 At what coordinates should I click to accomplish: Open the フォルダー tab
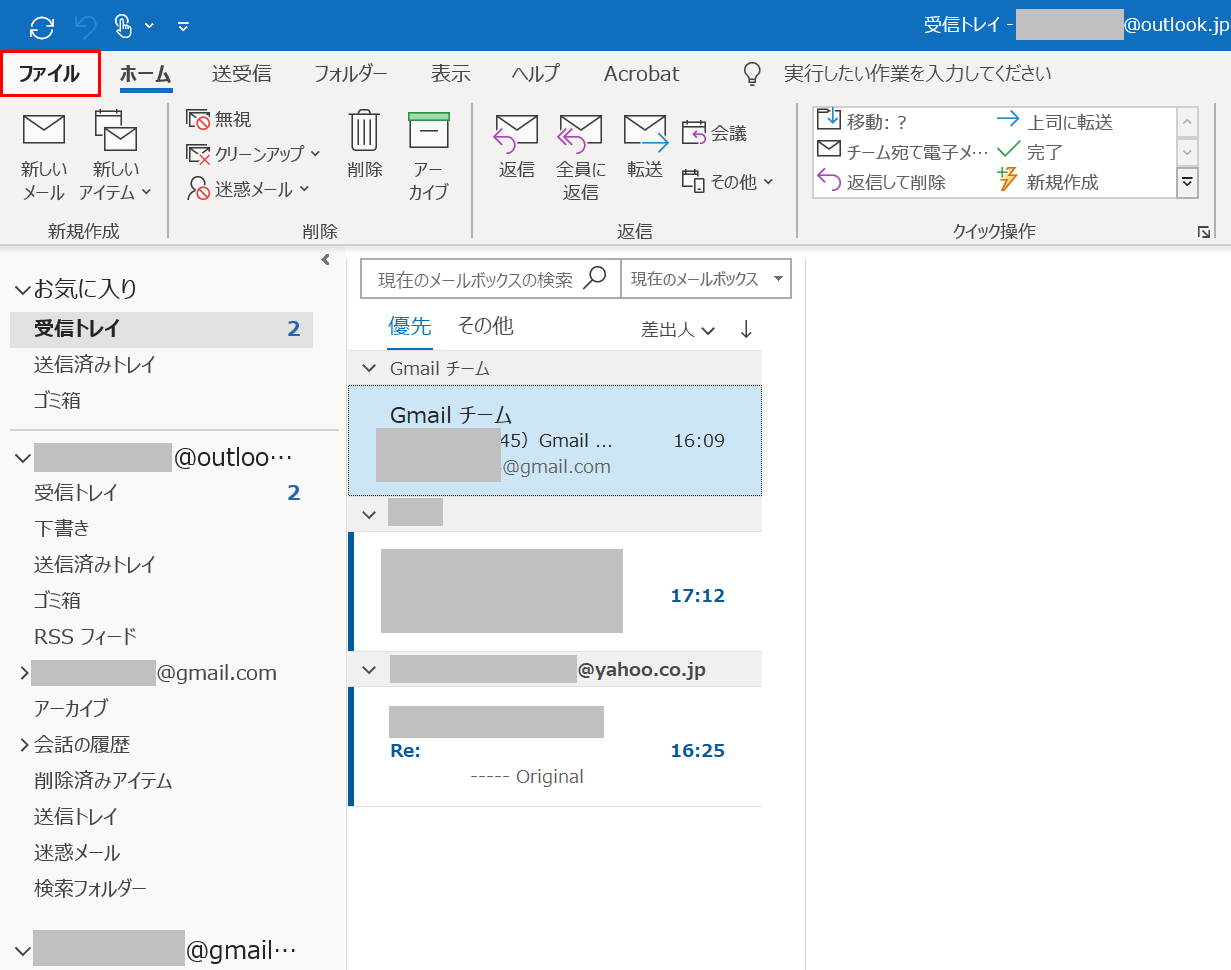pos(350,74)
